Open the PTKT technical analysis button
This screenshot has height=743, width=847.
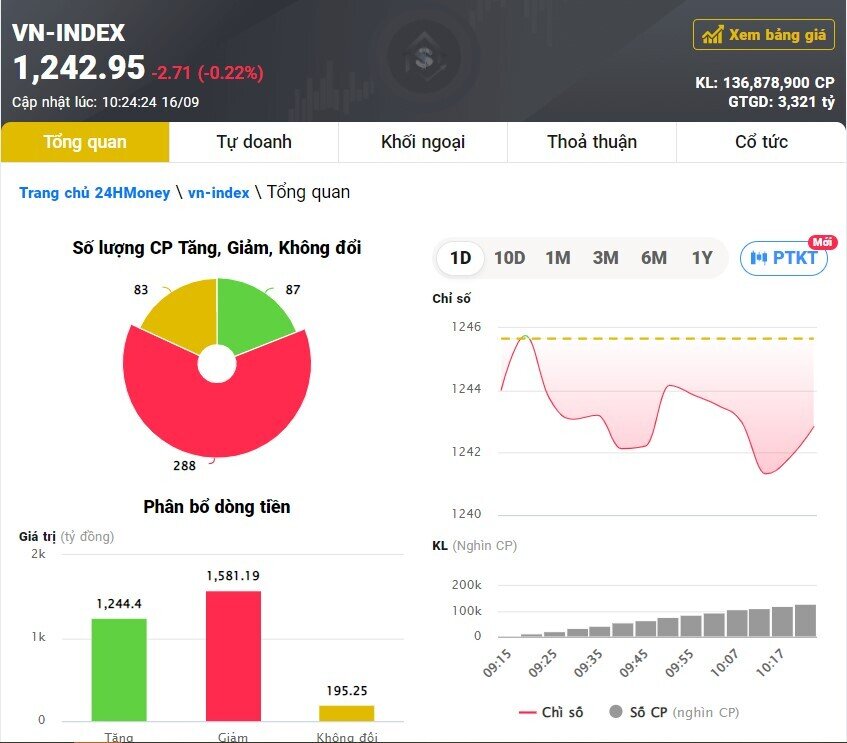pos(783,258)
